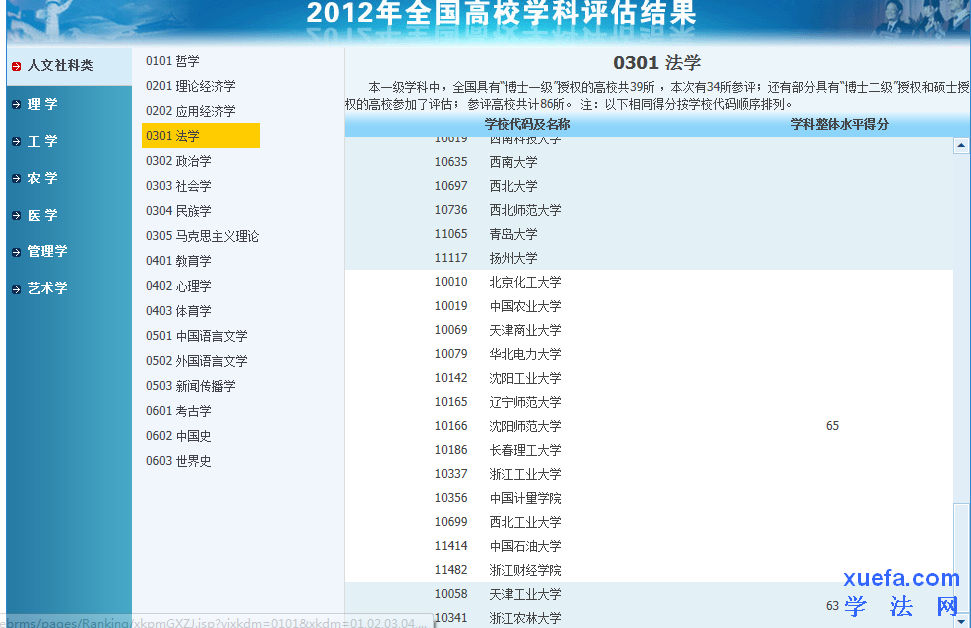Open the 0402 心理学 discipline

pos(178,286)
